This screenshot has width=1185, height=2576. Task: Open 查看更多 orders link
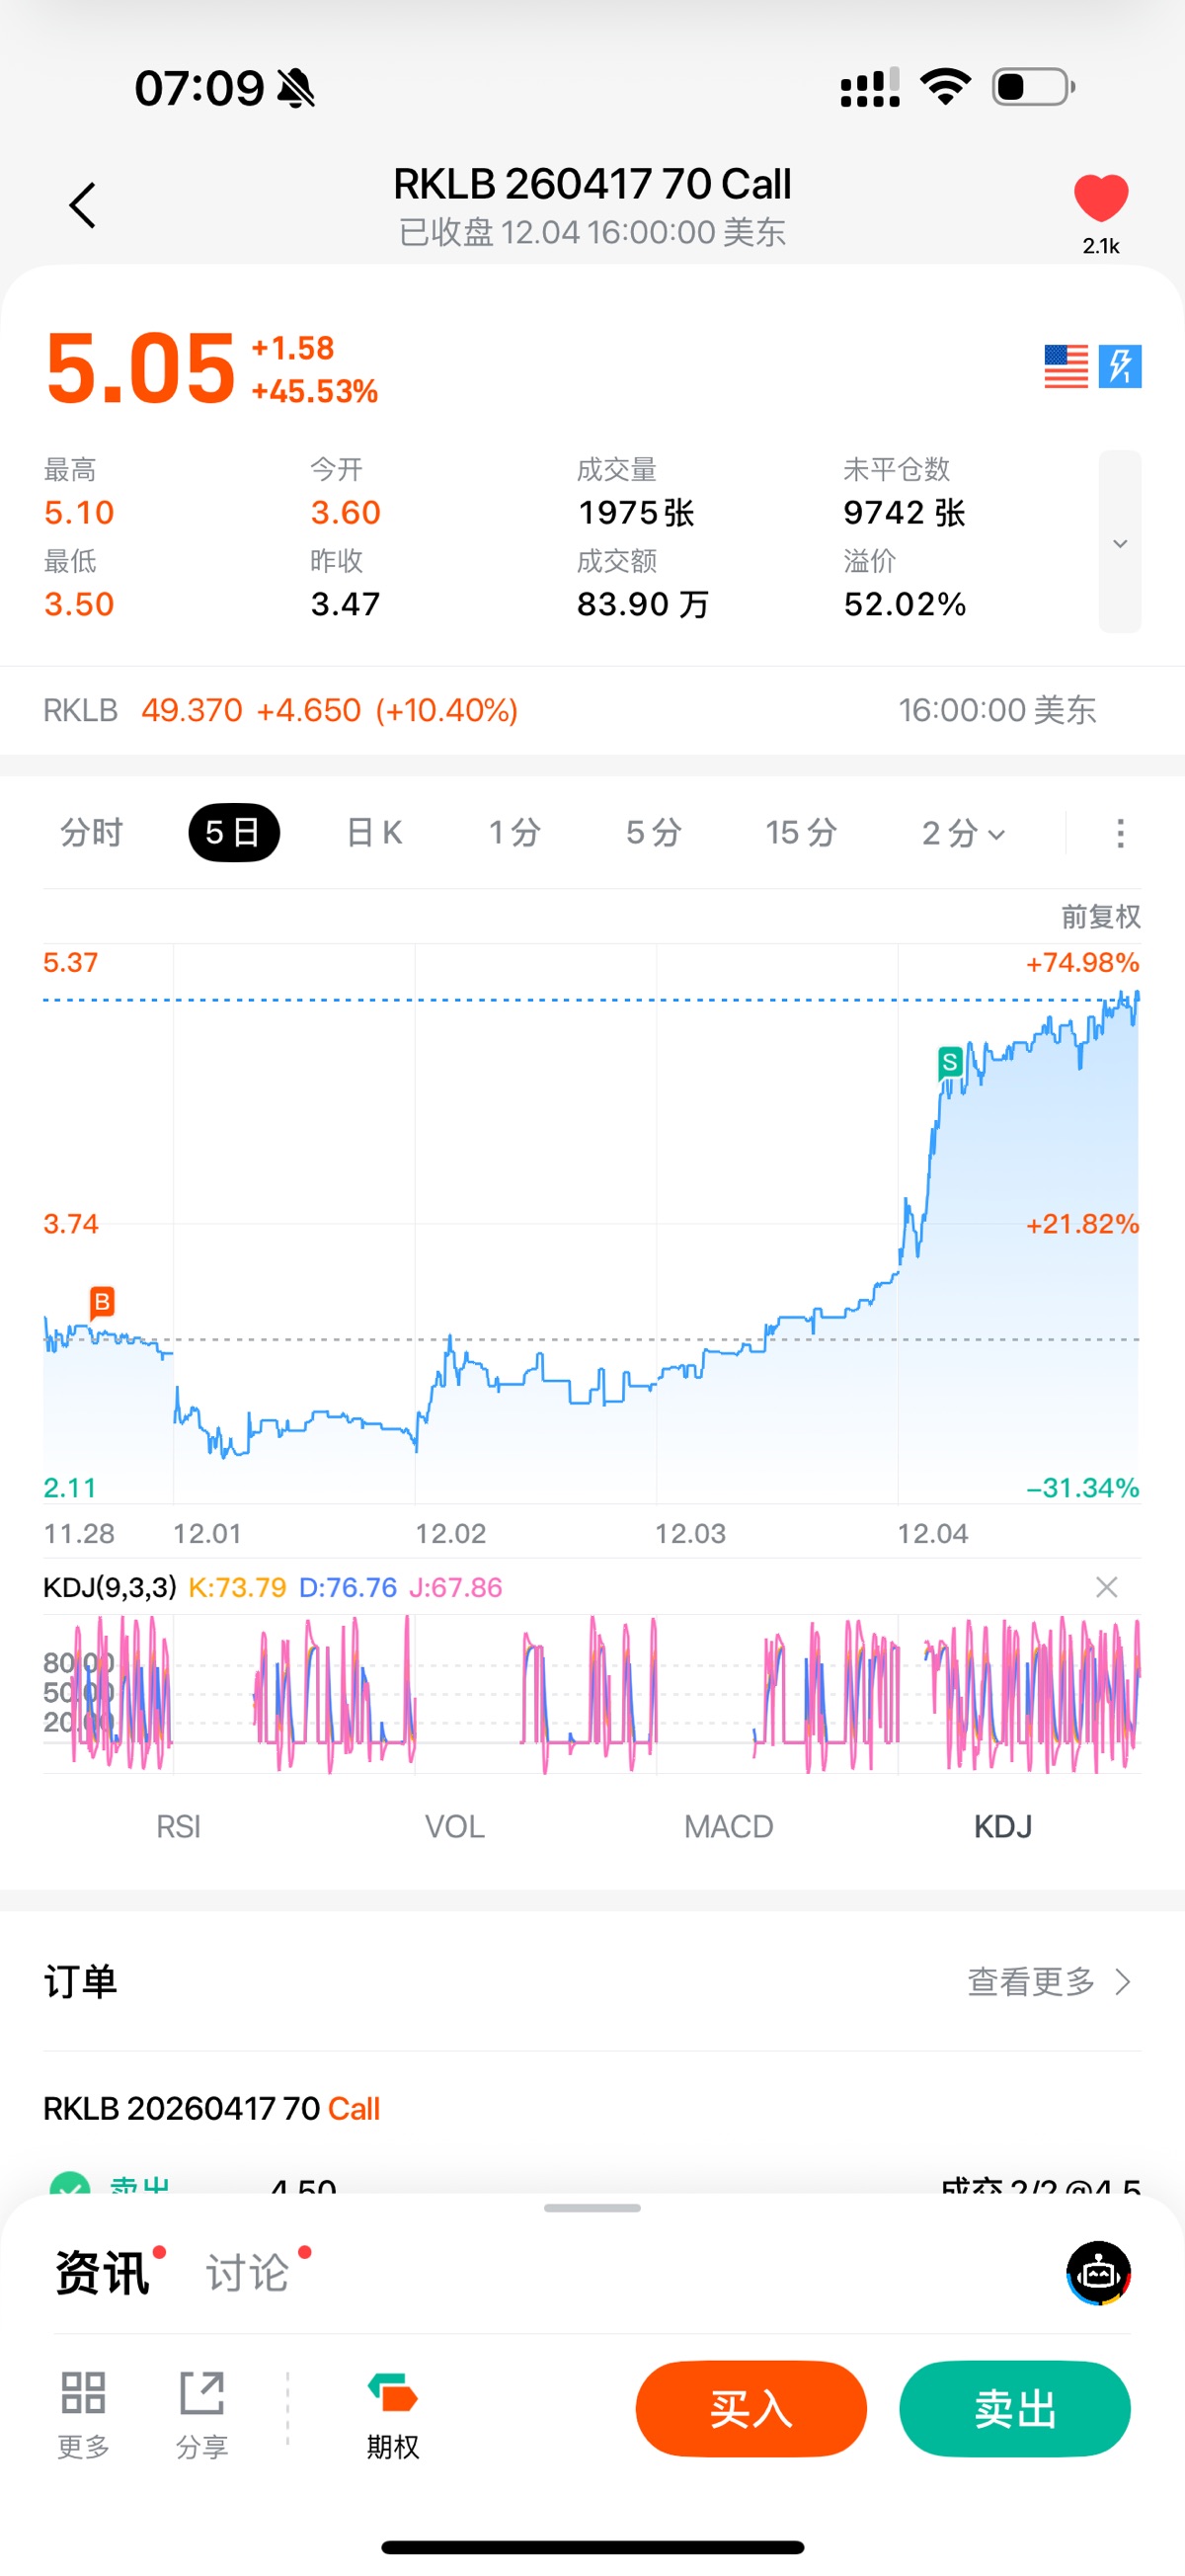click(1048, 1981)
